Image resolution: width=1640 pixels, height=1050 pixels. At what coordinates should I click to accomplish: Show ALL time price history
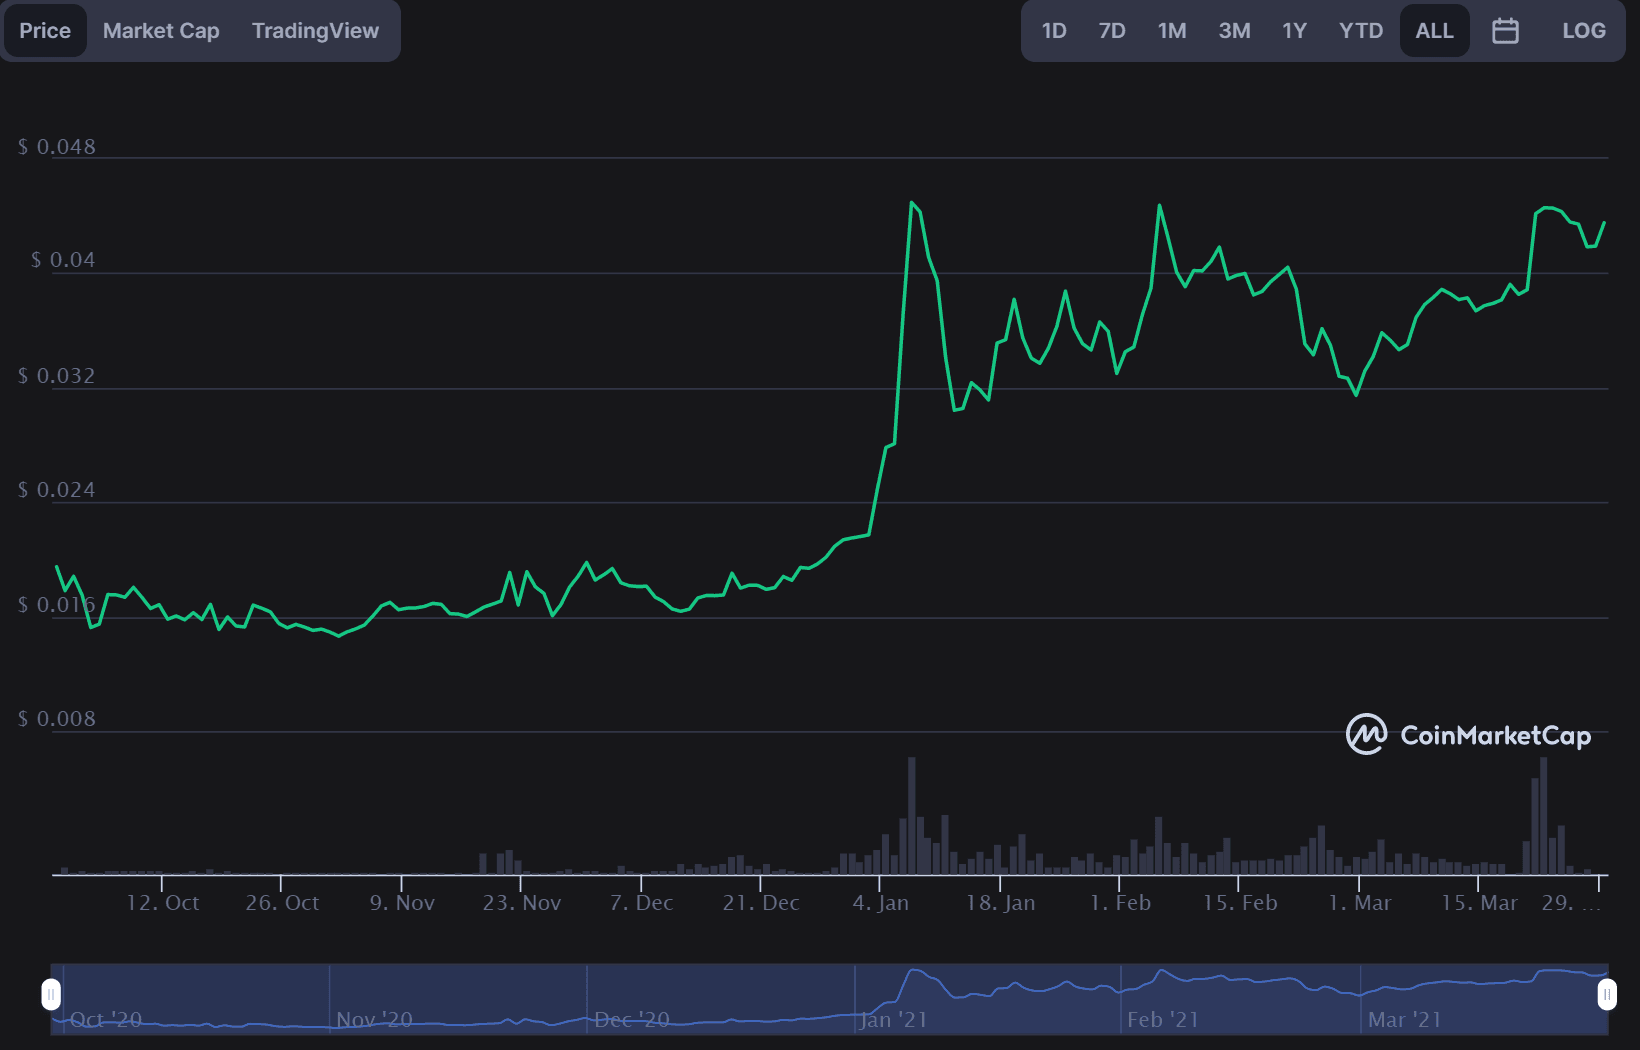coord(1434,31)
